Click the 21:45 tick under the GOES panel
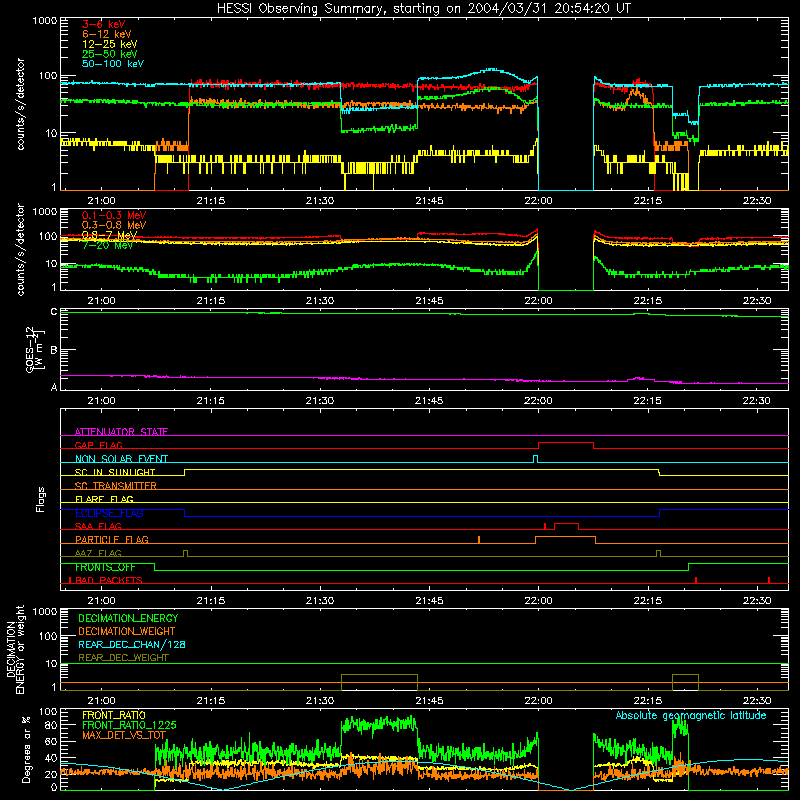Screen dimensions: 800x800 click(429, 401)
